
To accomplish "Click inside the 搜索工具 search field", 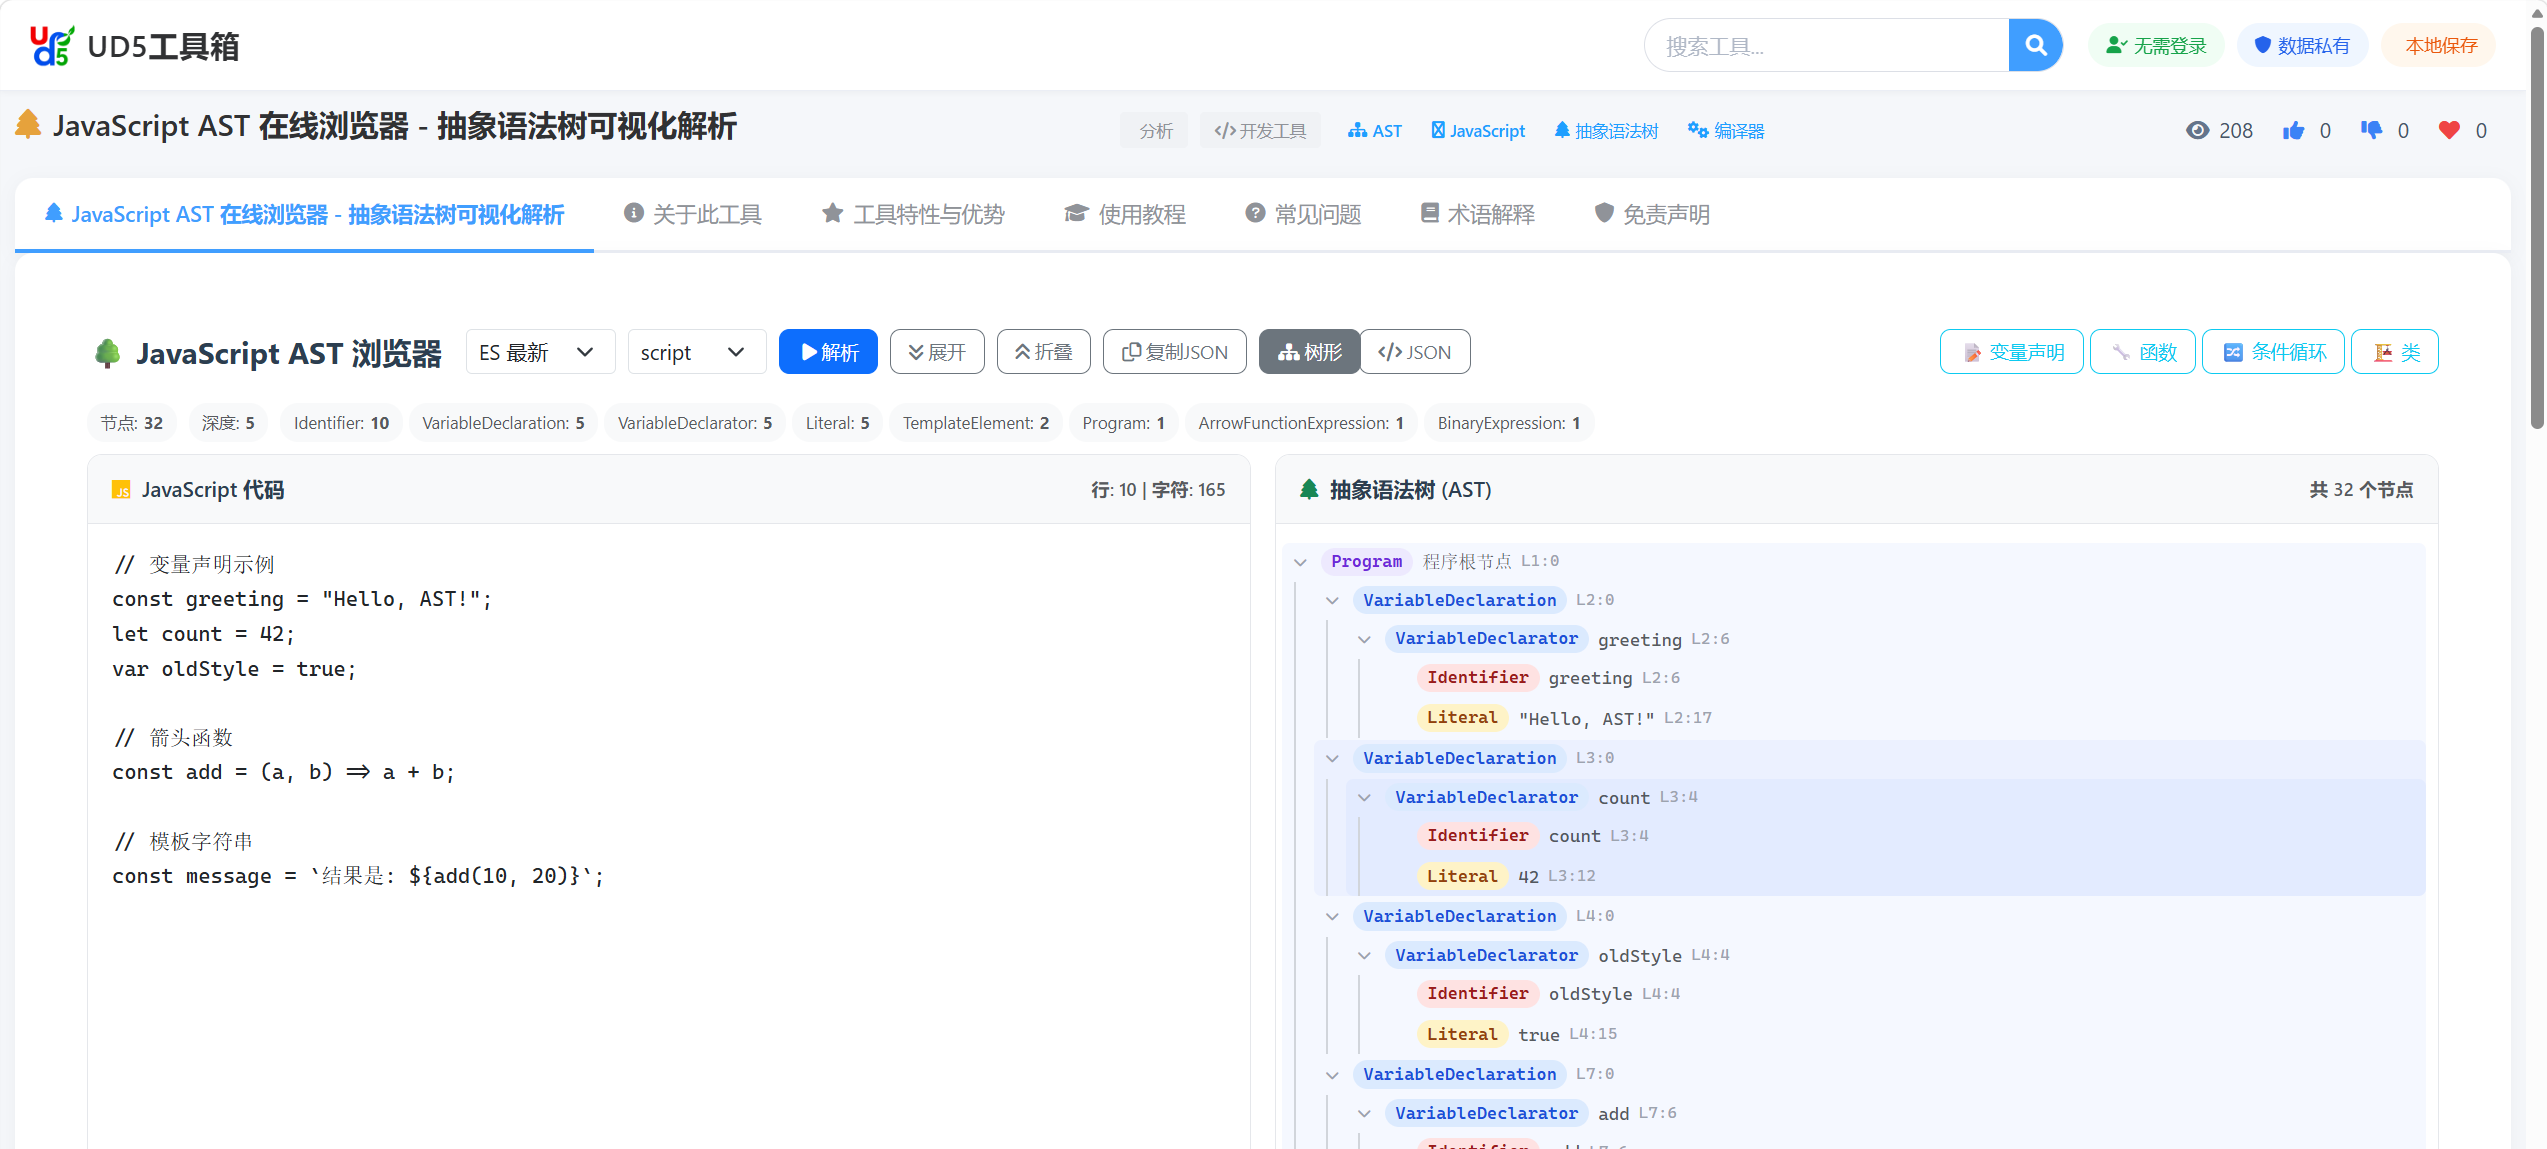I will [1826, 46].
